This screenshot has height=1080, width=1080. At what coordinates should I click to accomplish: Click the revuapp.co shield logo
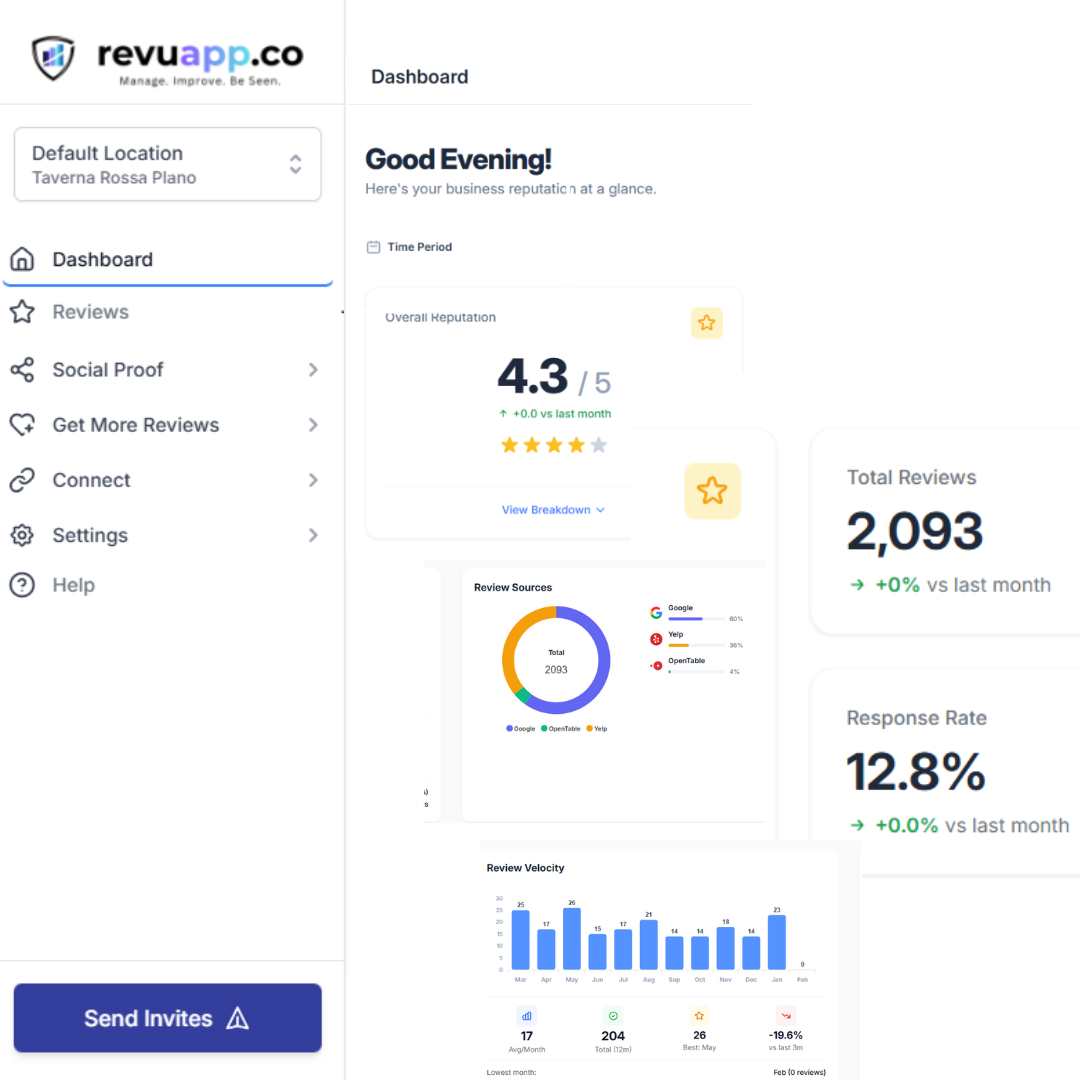[53, 57]
